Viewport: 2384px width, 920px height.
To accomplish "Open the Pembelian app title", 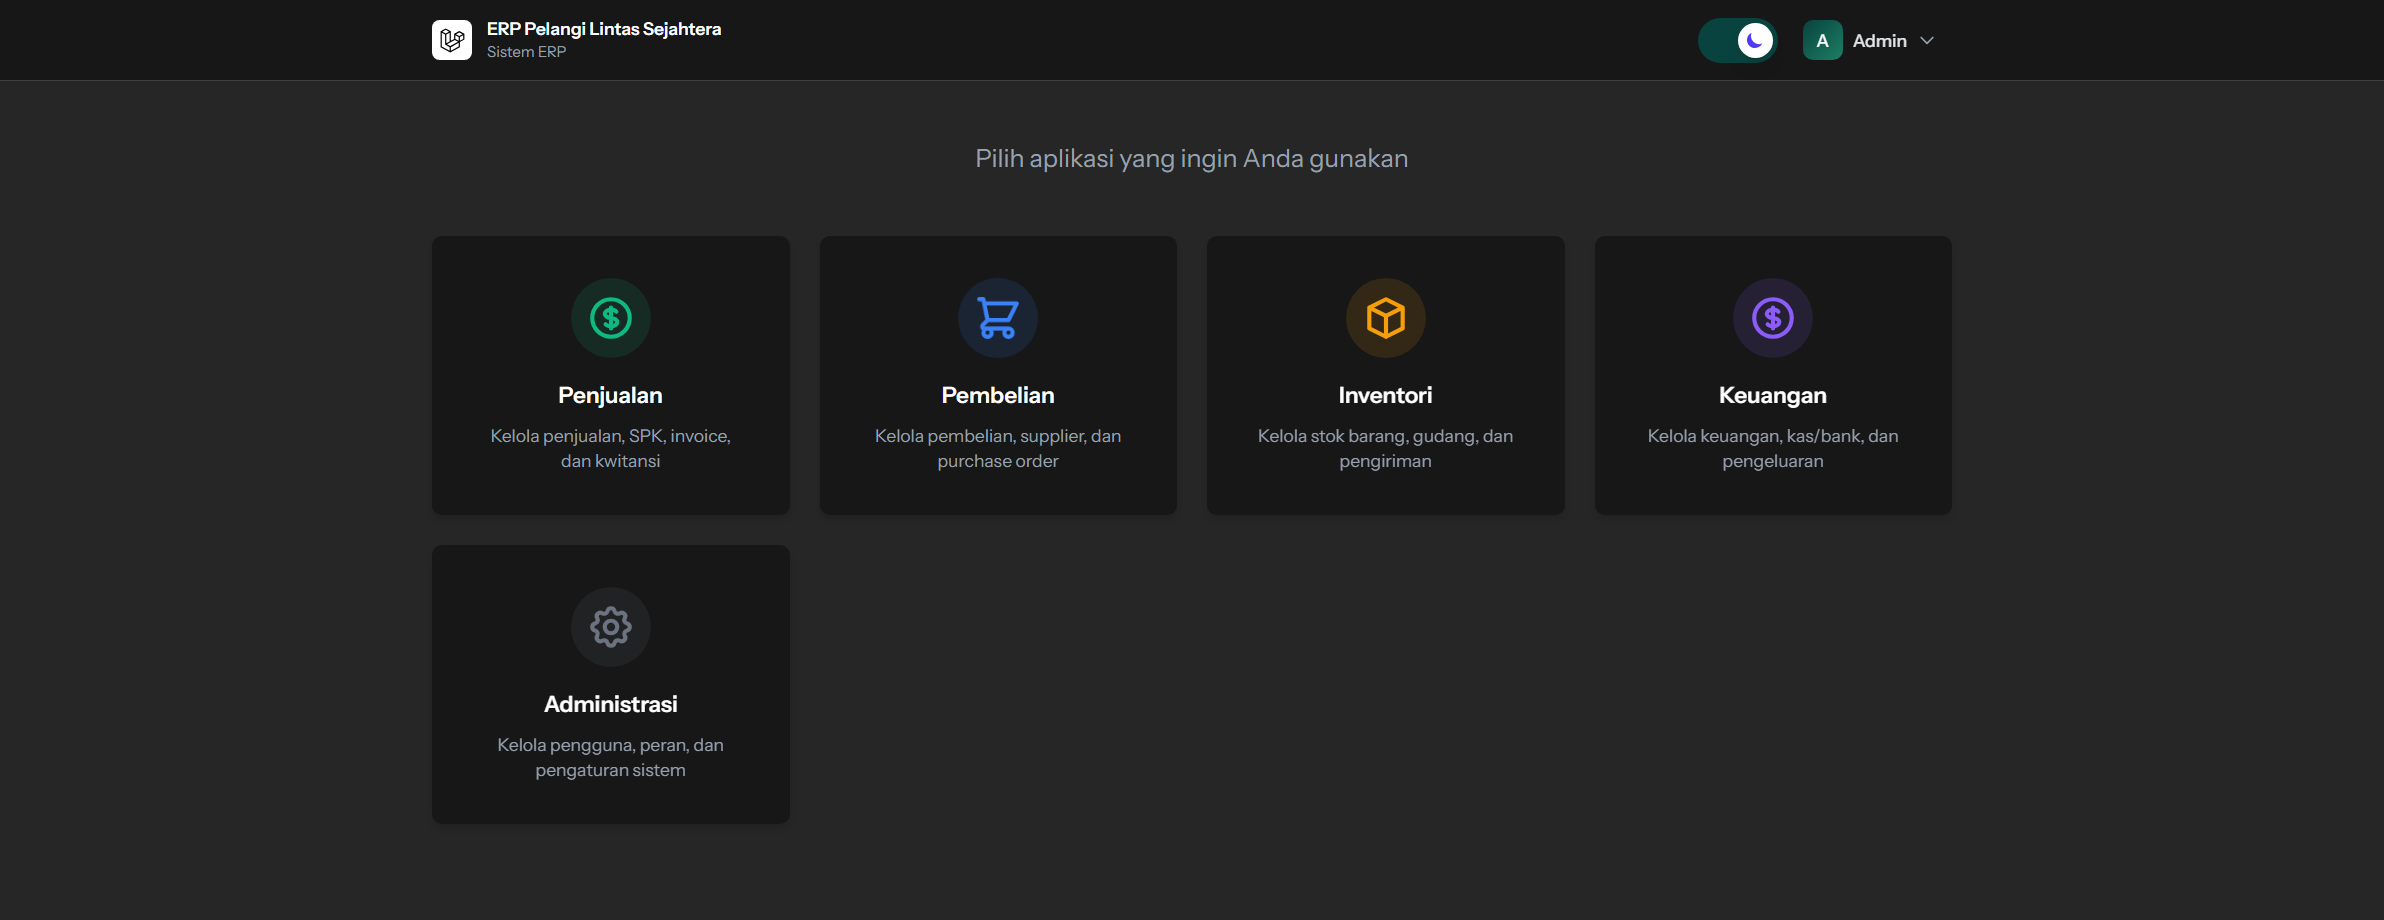I will point(997,395).
